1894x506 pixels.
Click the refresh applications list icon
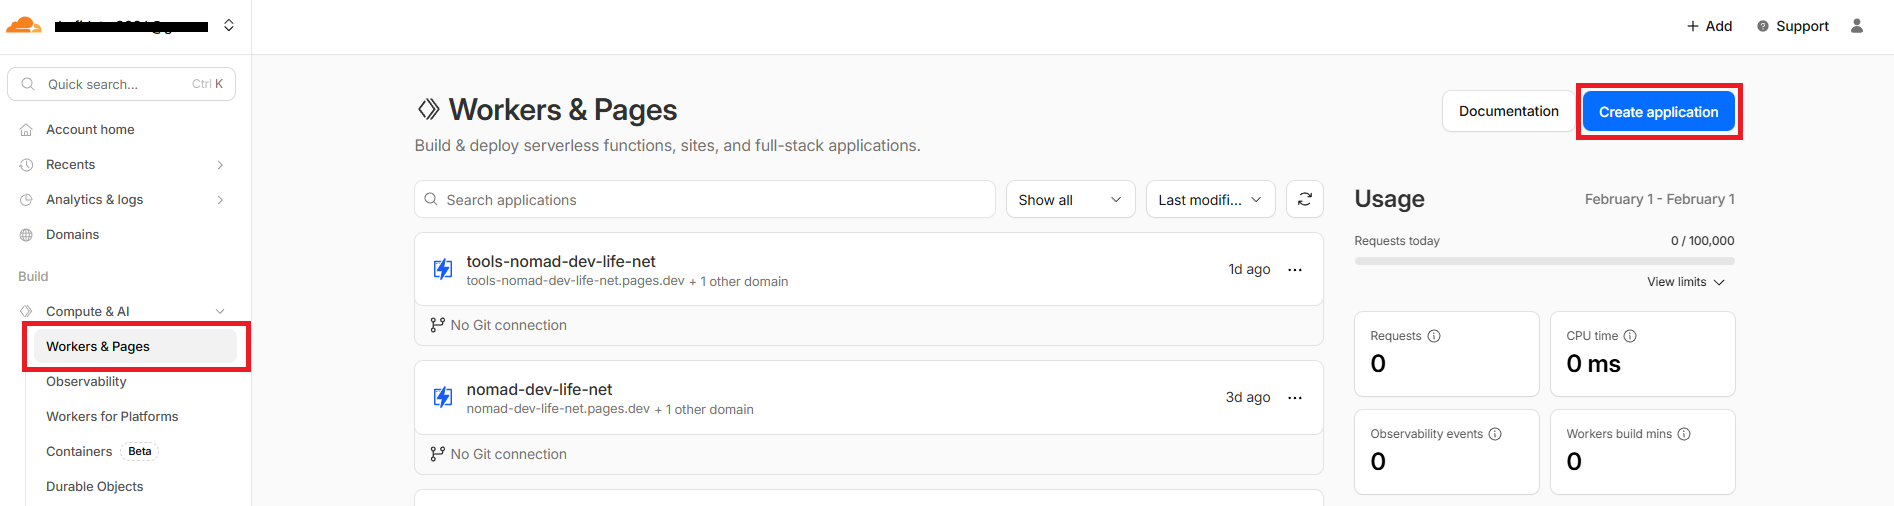point(1304,200)
